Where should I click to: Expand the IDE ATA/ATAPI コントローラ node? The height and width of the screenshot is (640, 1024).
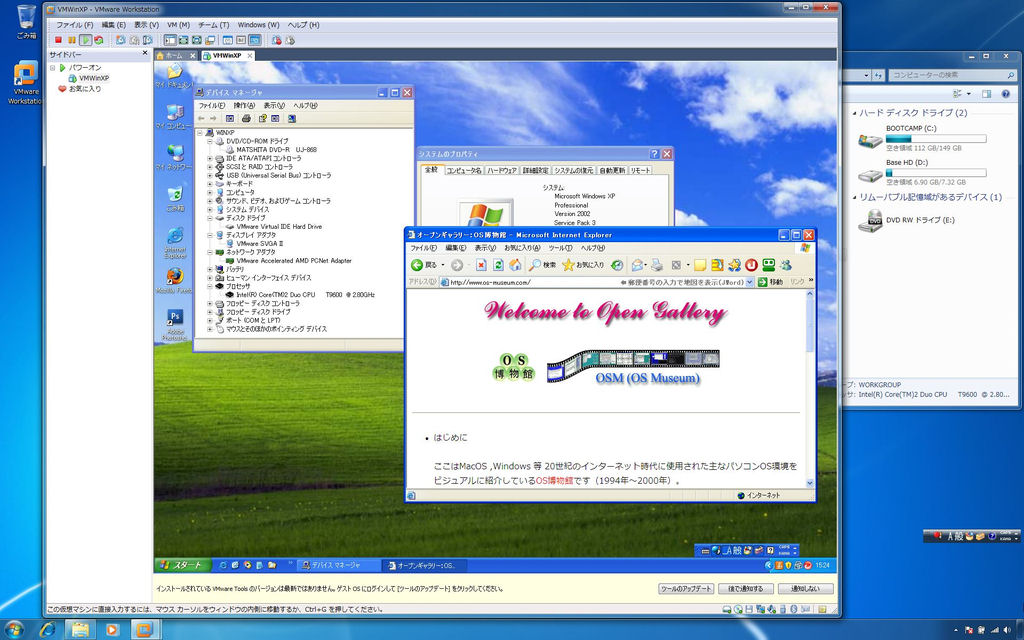point(210,158)
